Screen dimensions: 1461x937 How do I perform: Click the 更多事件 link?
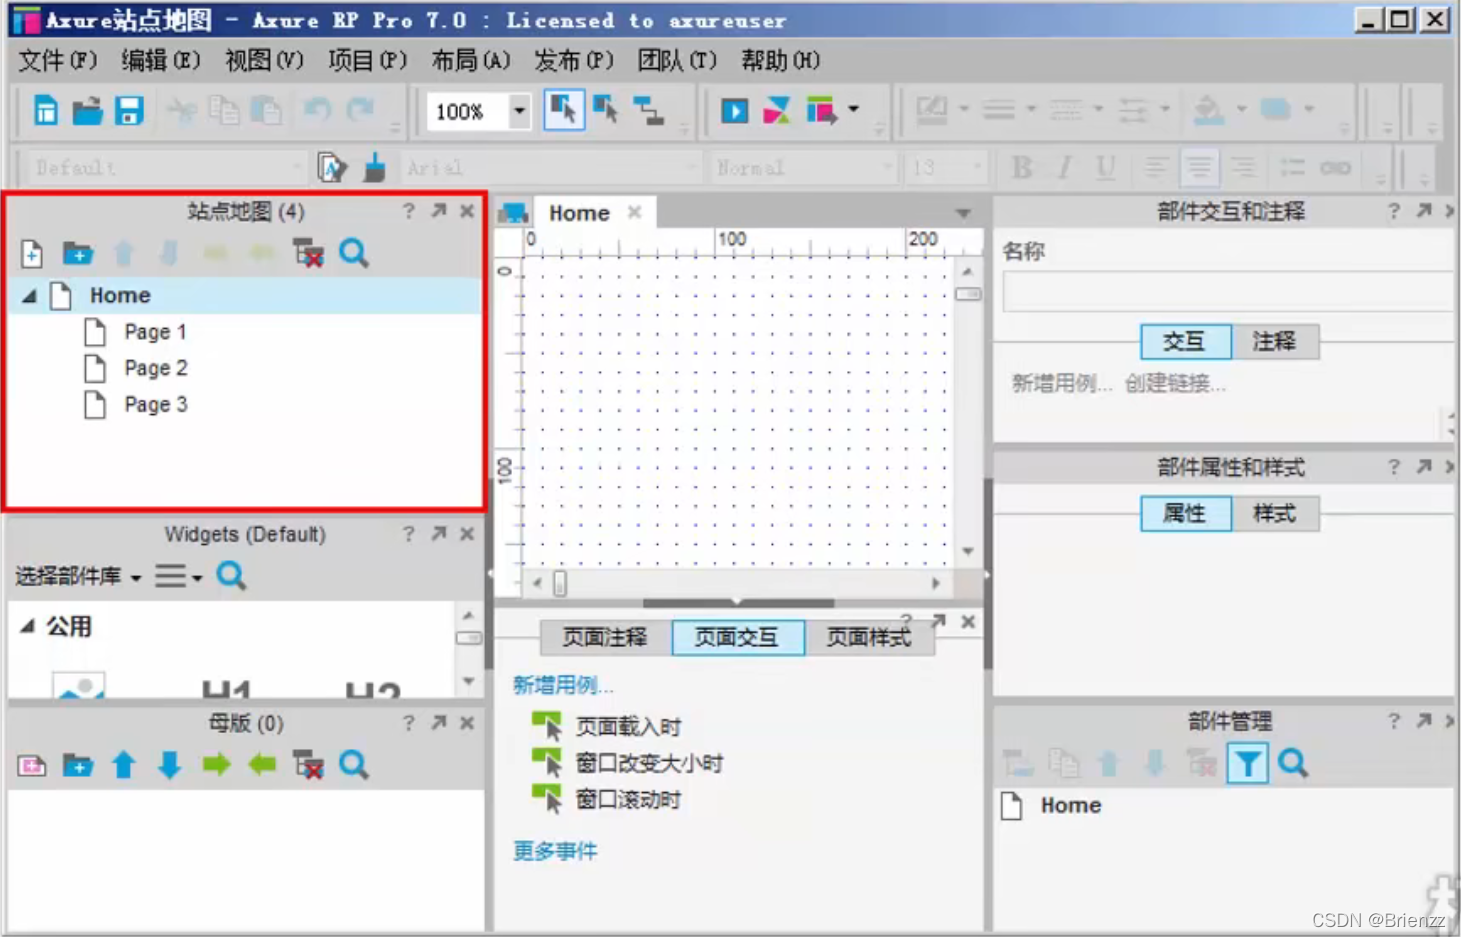[x=555, y=851]
